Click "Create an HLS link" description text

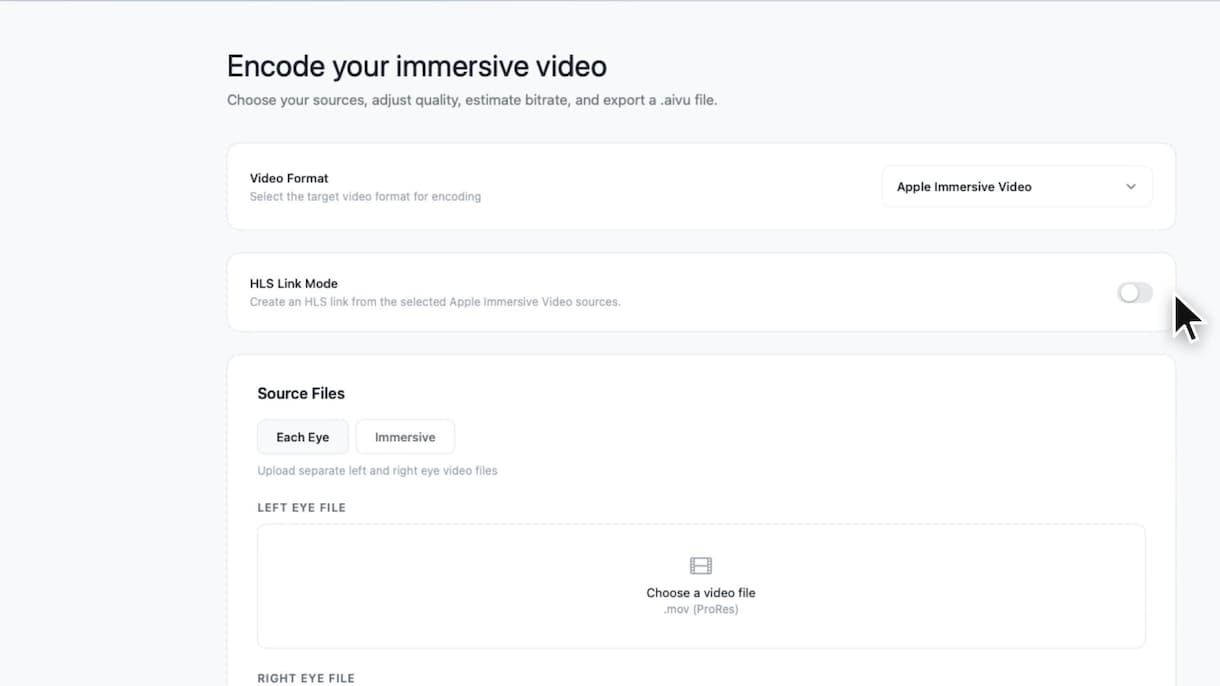tap(435, 302)
